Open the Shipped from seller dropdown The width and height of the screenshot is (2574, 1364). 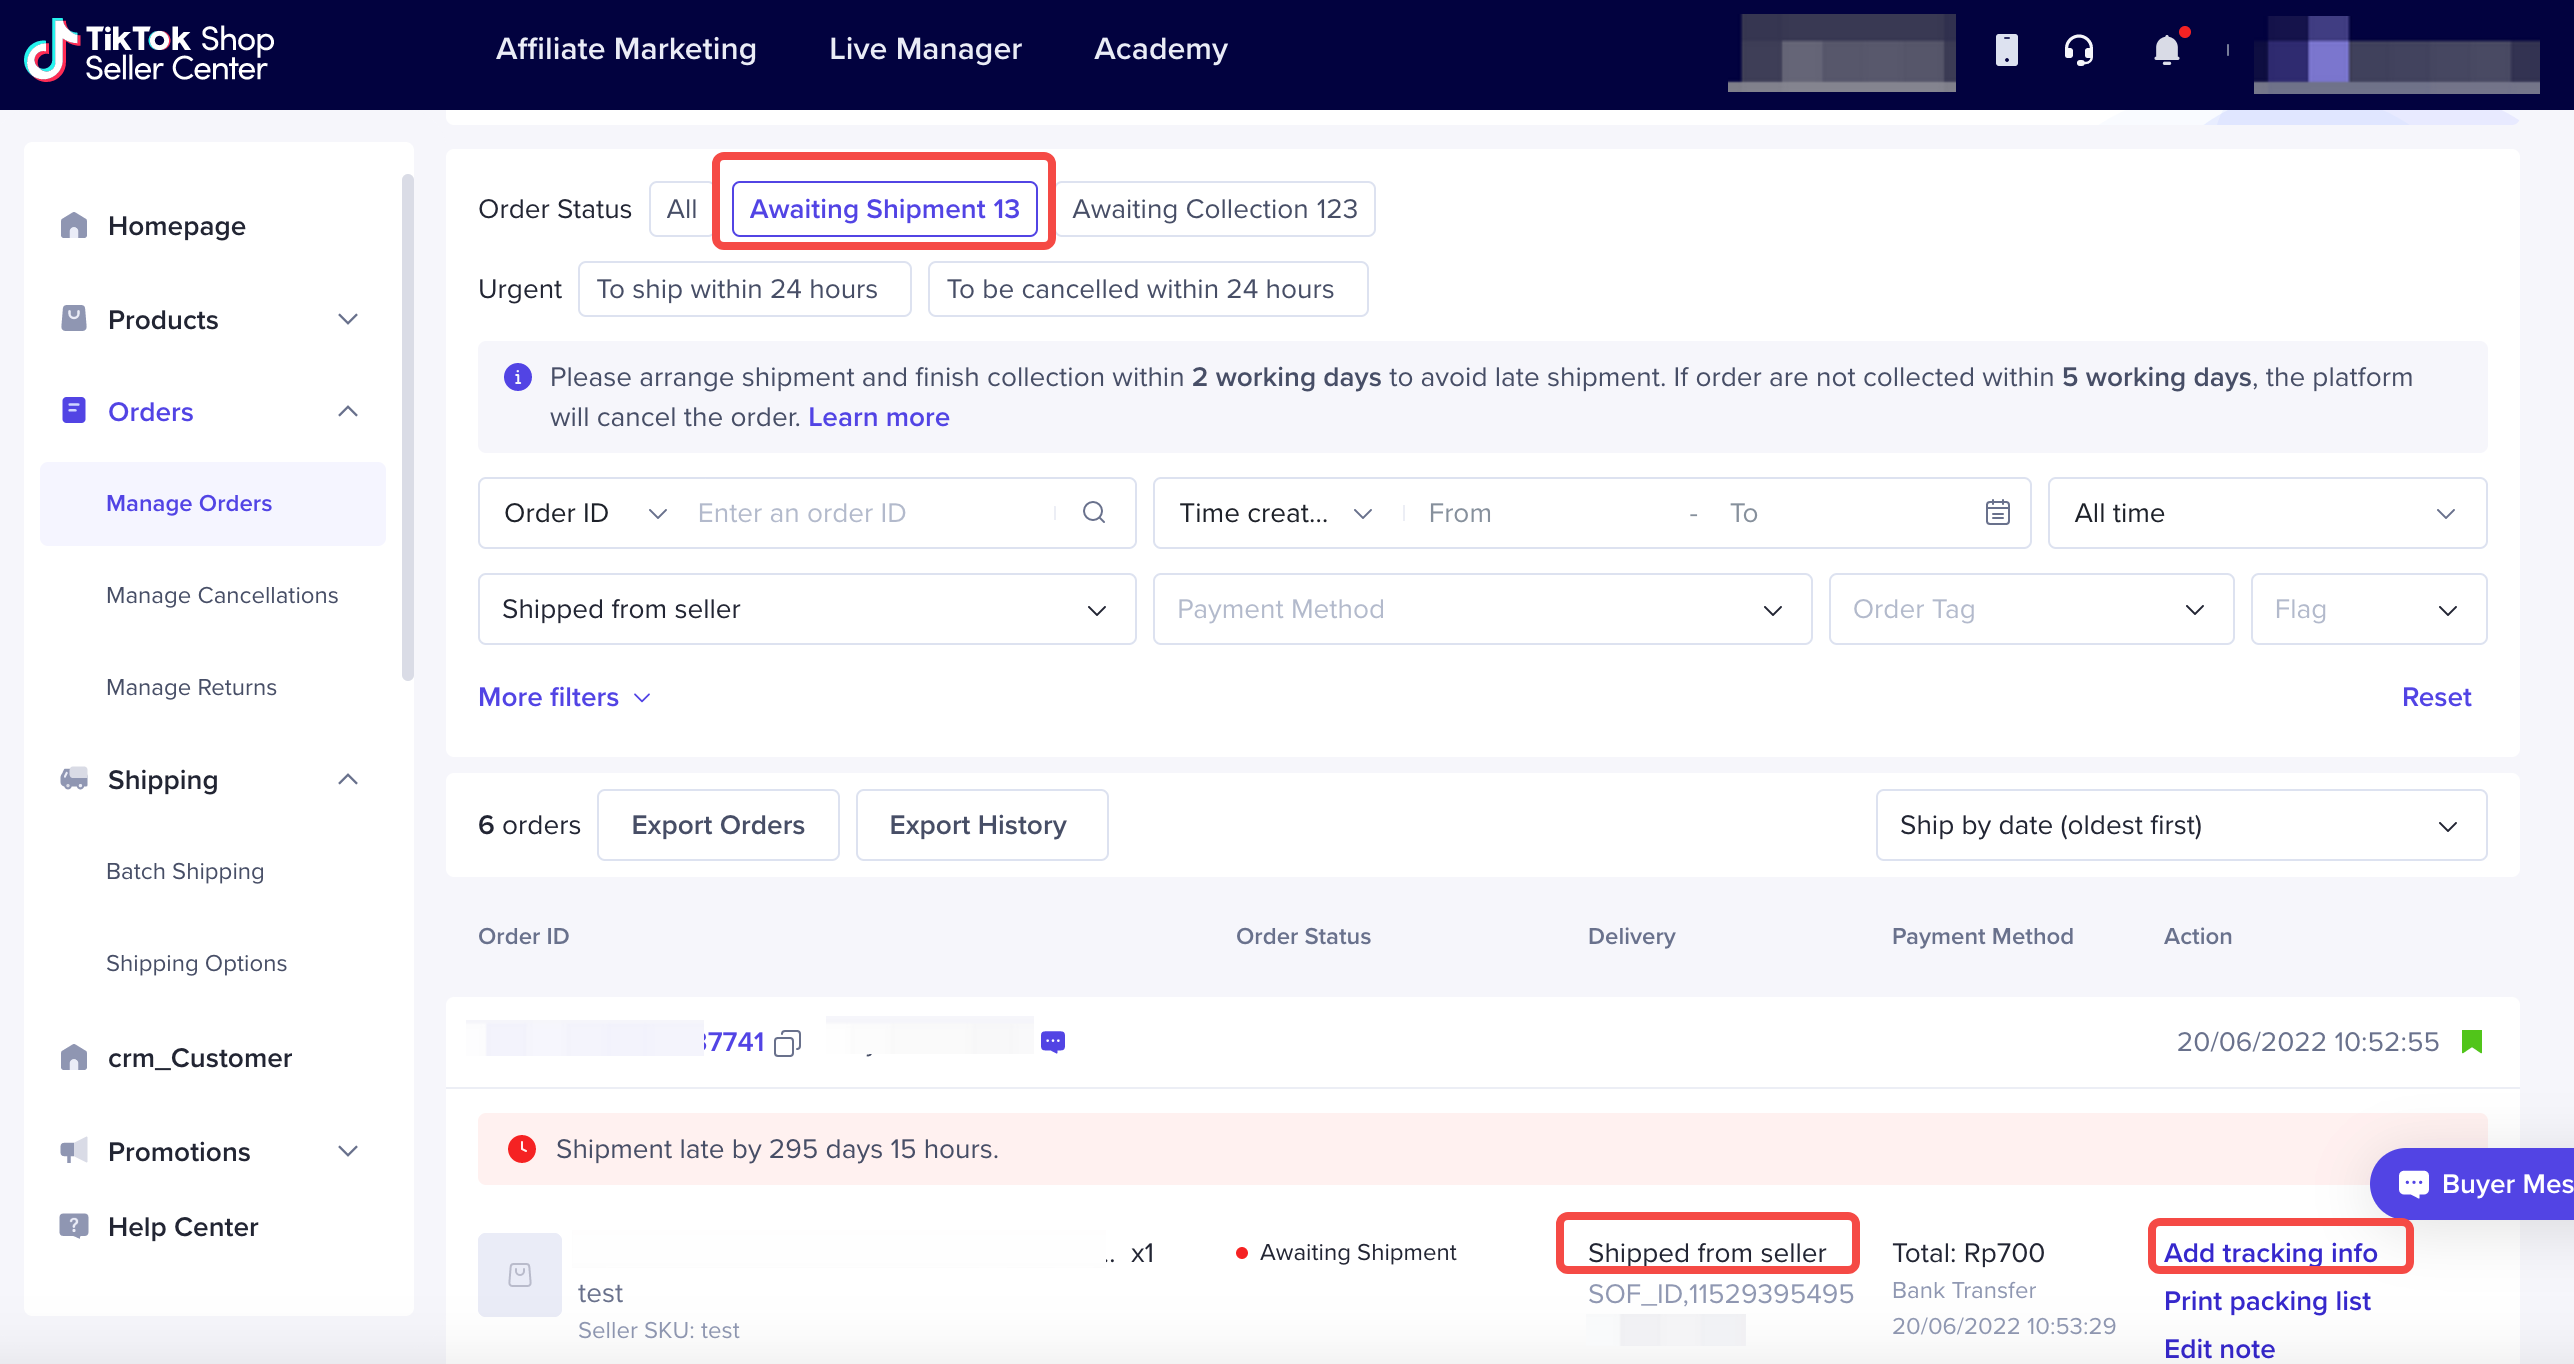(x=807, y=609)
